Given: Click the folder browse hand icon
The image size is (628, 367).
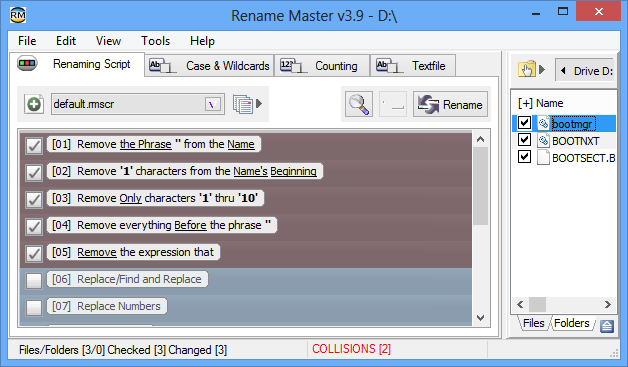Looking at the screenshot, I should click(527, 70).
